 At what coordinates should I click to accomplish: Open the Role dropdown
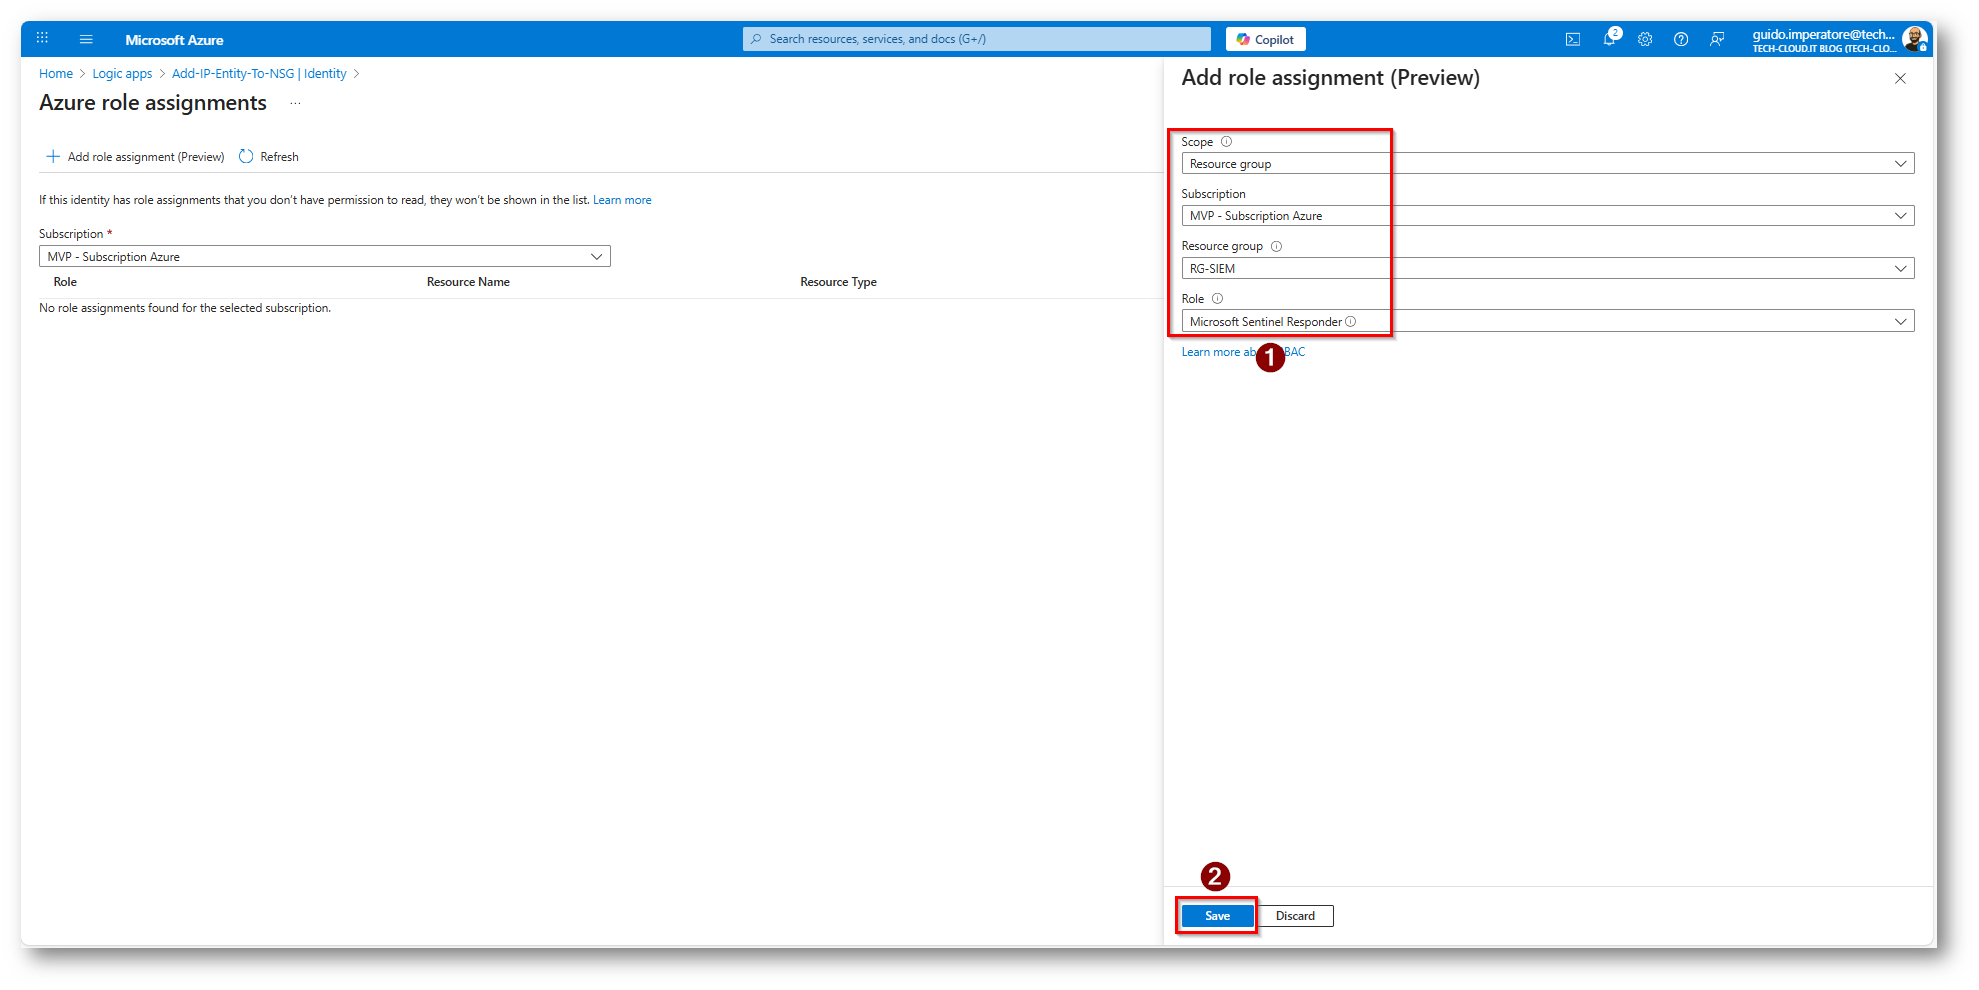1548,321
